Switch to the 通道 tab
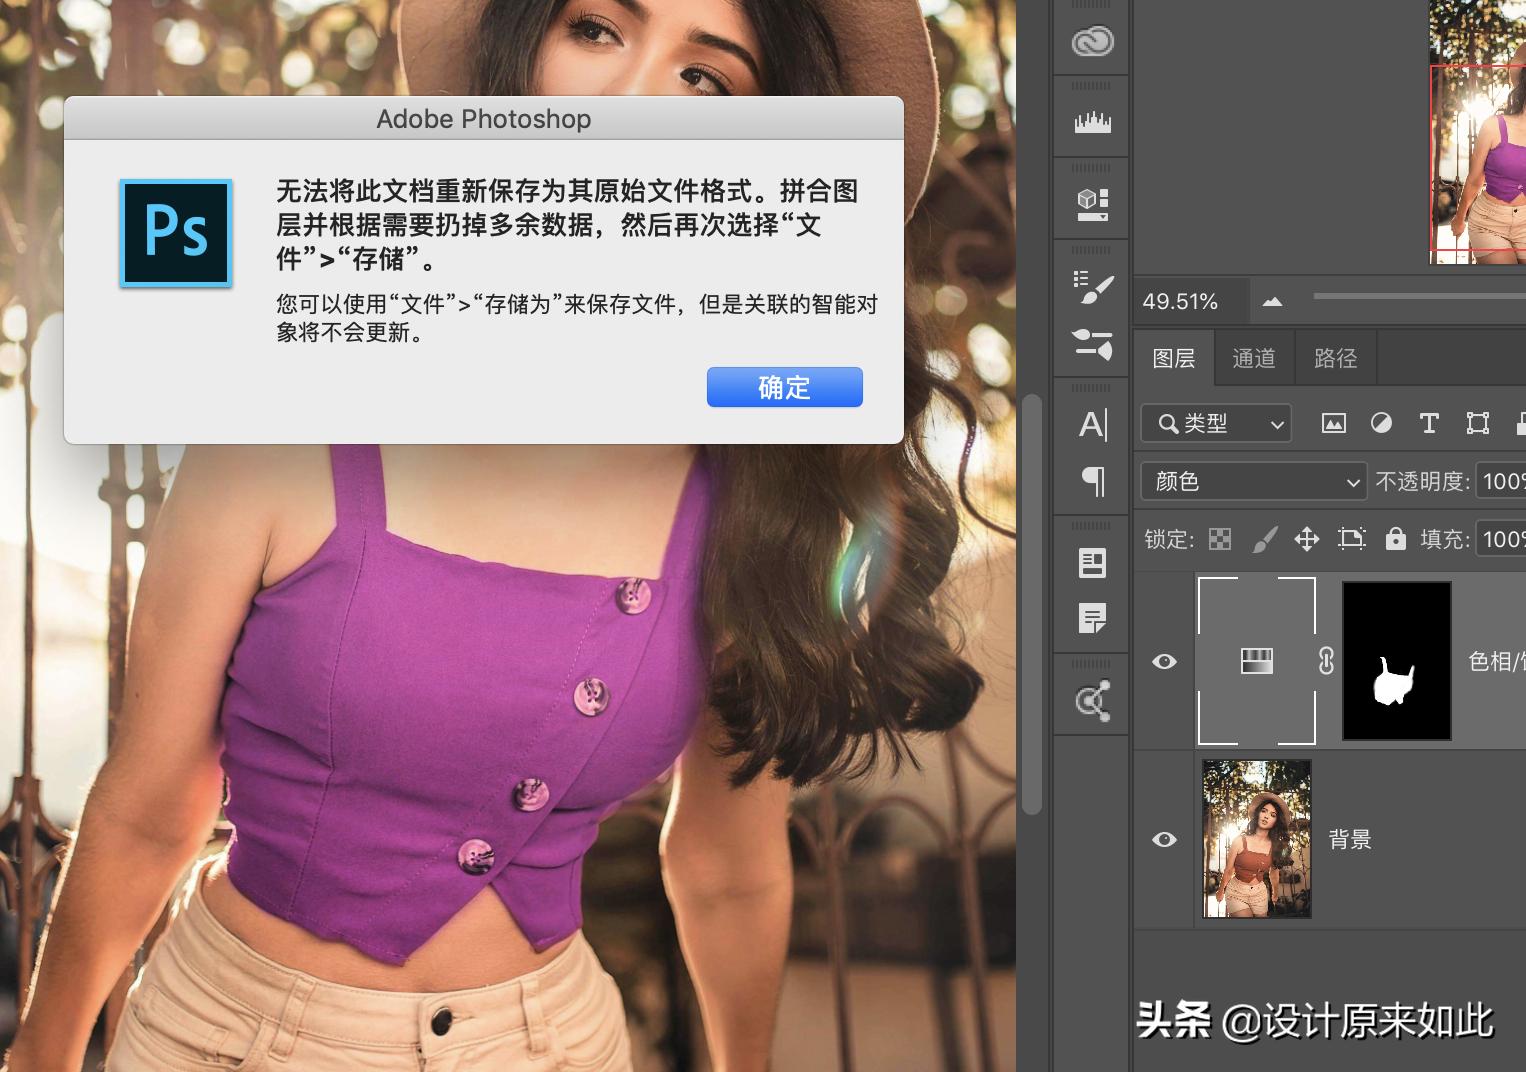Screen dimensions: 1526x1072 coord(1254,357)
